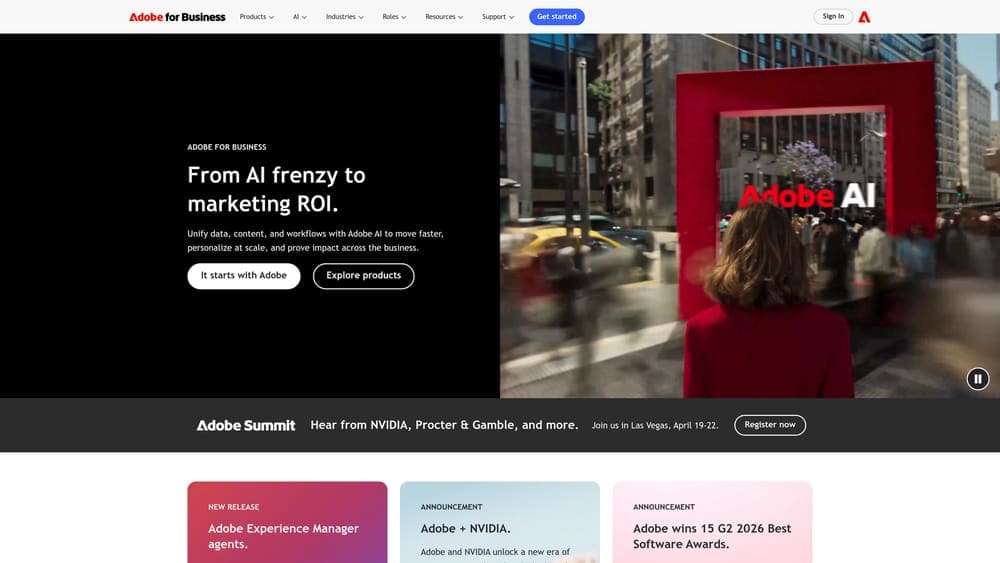Pause the hero video

coord(978,379)
